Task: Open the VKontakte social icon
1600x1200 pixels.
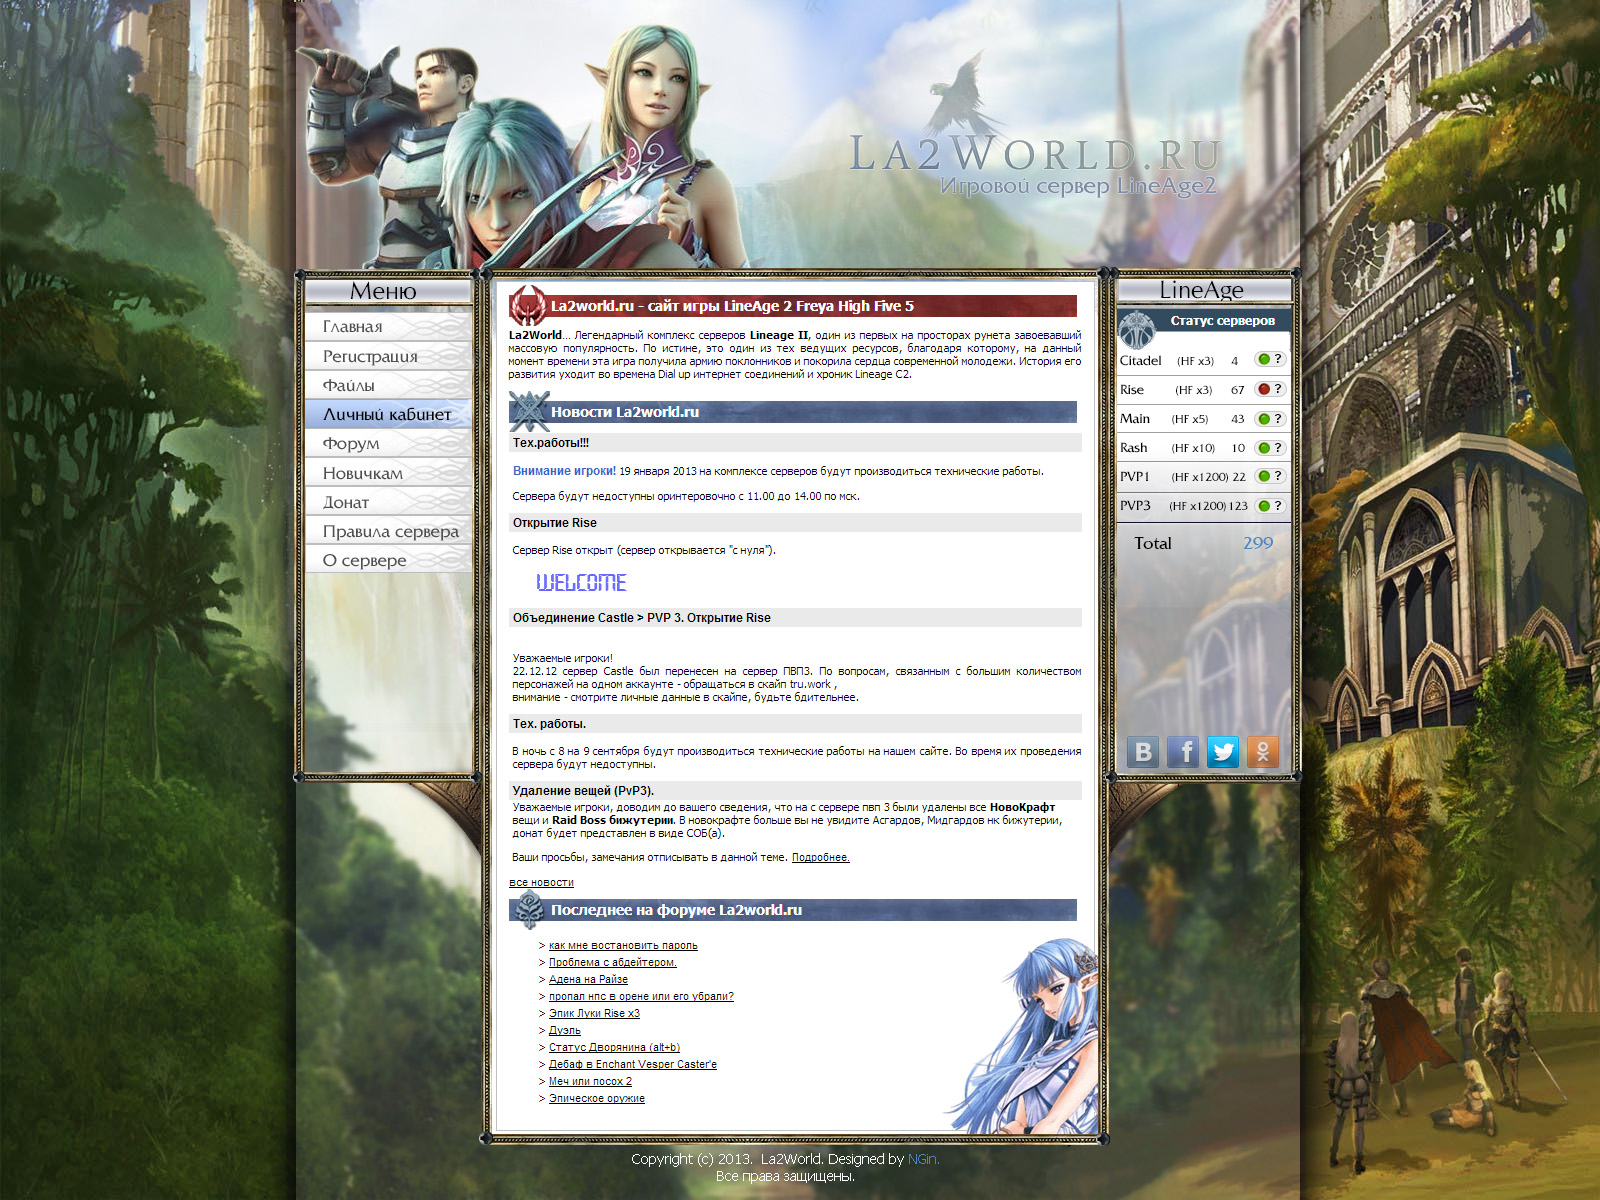Action: pyautogui.click(x=1143, y=752)
